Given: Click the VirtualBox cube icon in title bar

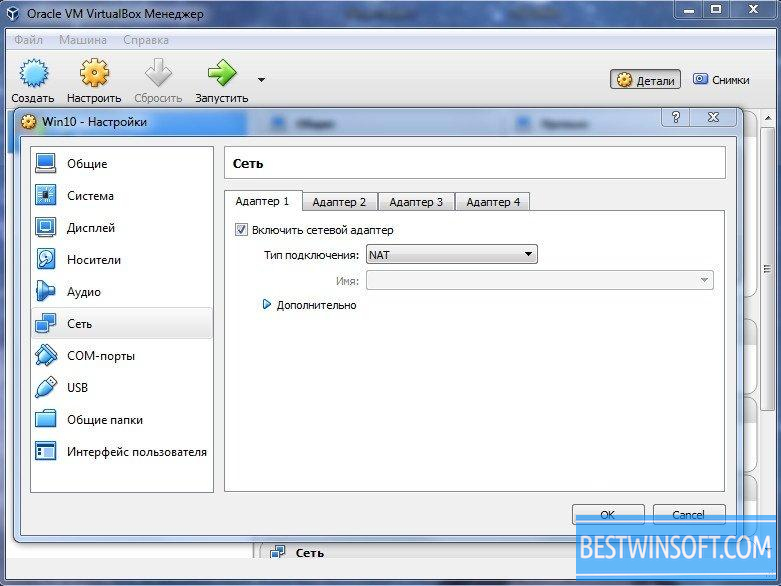Looking at the screenshot, I should [x=13, y=13].
